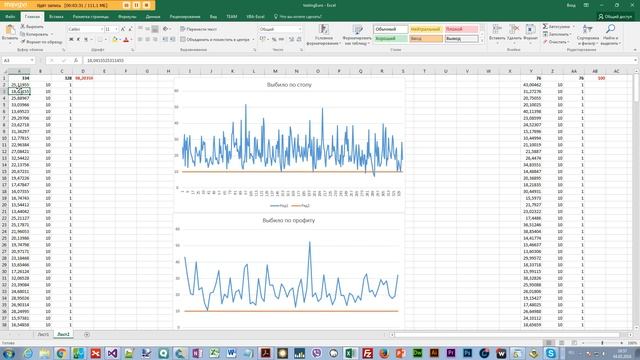This screenshot has width=640, height=360.
Task: Insert function with the fx icon
Action: coord(76,60)
